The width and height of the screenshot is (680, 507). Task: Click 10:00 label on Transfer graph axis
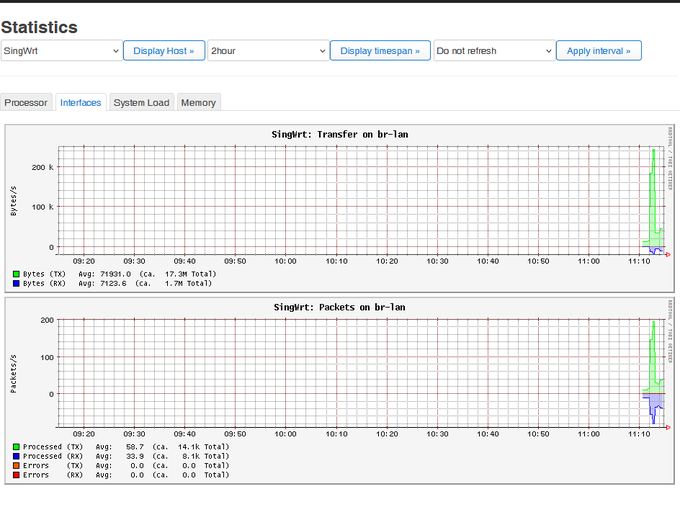coord(285,261)
